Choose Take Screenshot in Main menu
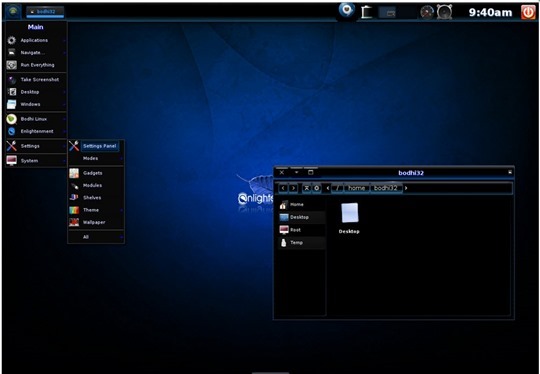Screen dimensions: 540x374 [x=36, y=80]
